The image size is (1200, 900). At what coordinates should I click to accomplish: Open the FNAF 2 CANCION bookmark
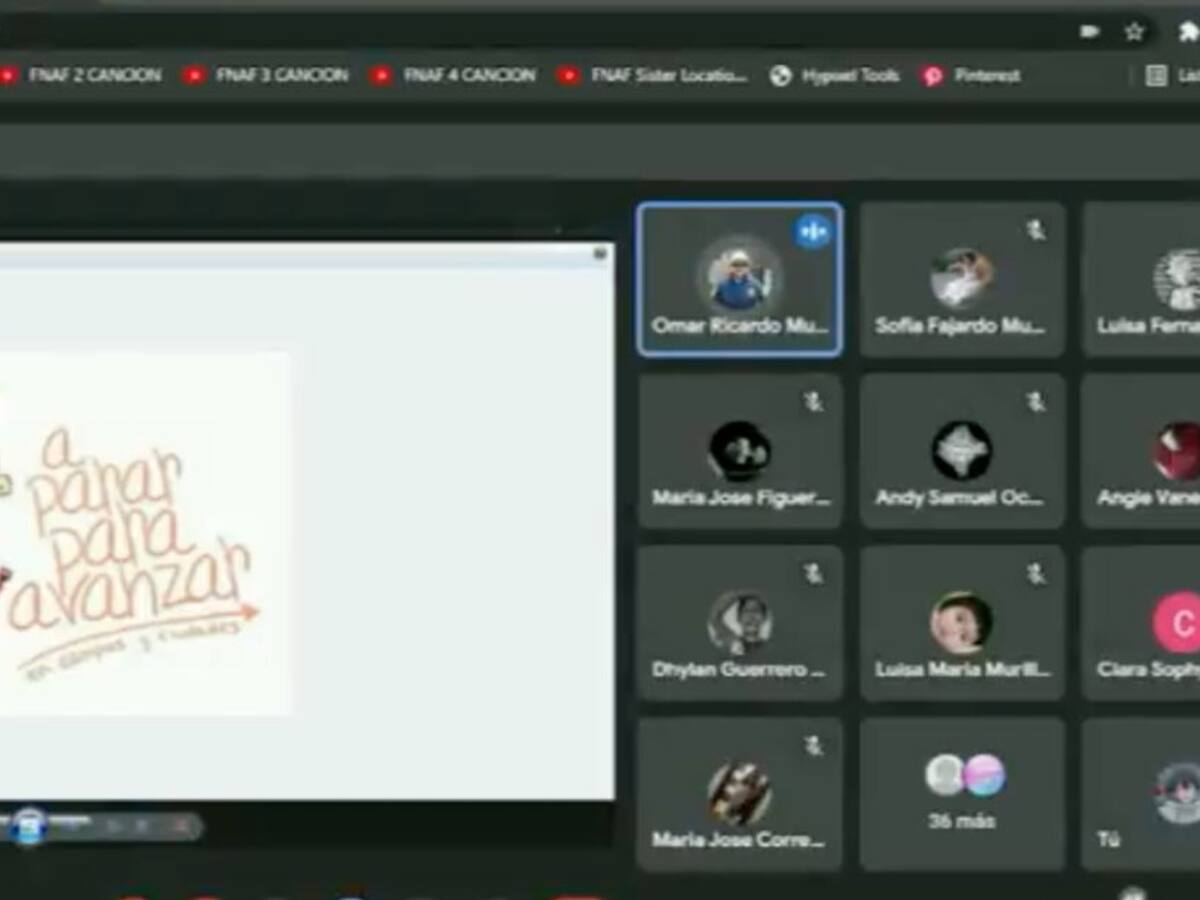[x=82, y=75]
